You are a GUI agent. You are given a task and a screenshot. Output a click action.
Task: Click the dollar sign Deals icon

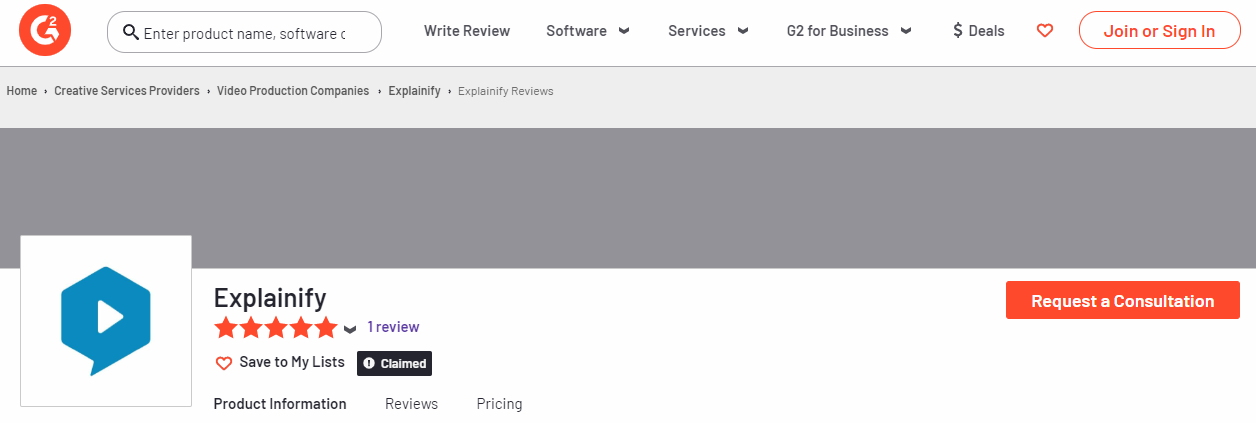pyautogui.click(x=957, y=31)
